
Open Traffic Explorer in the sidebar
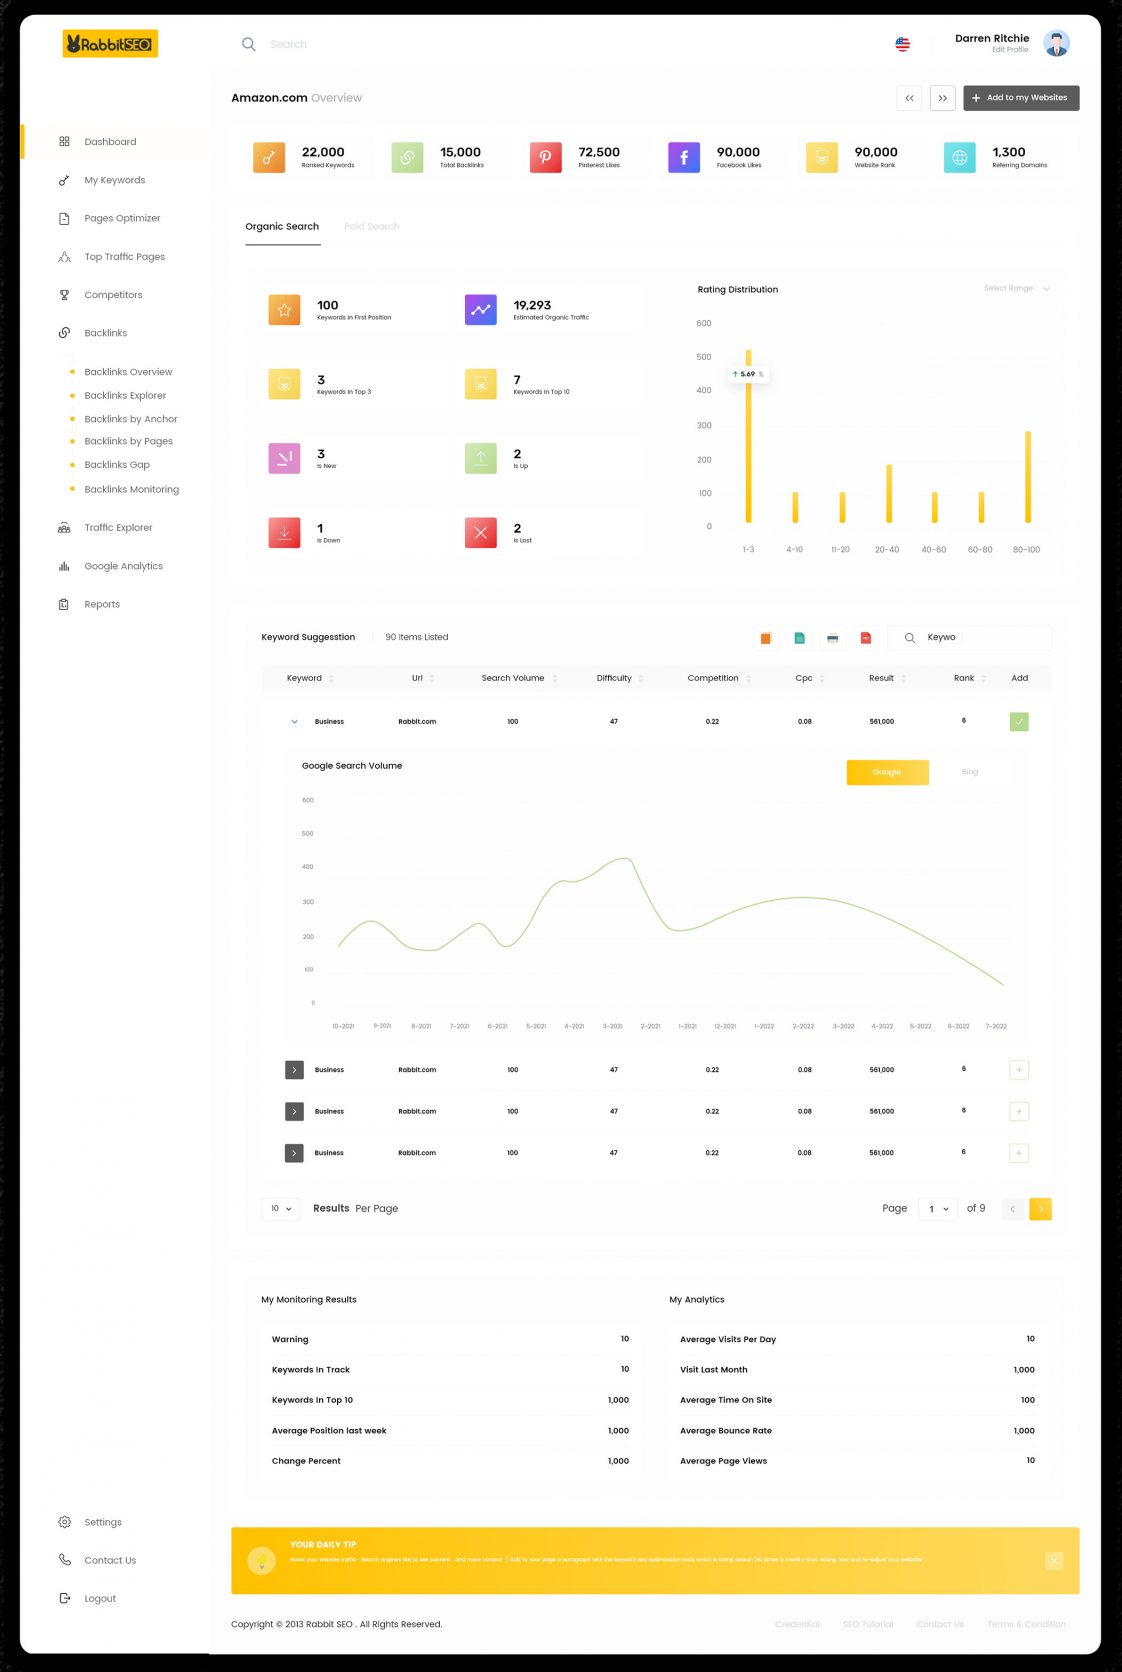(118, 527)
